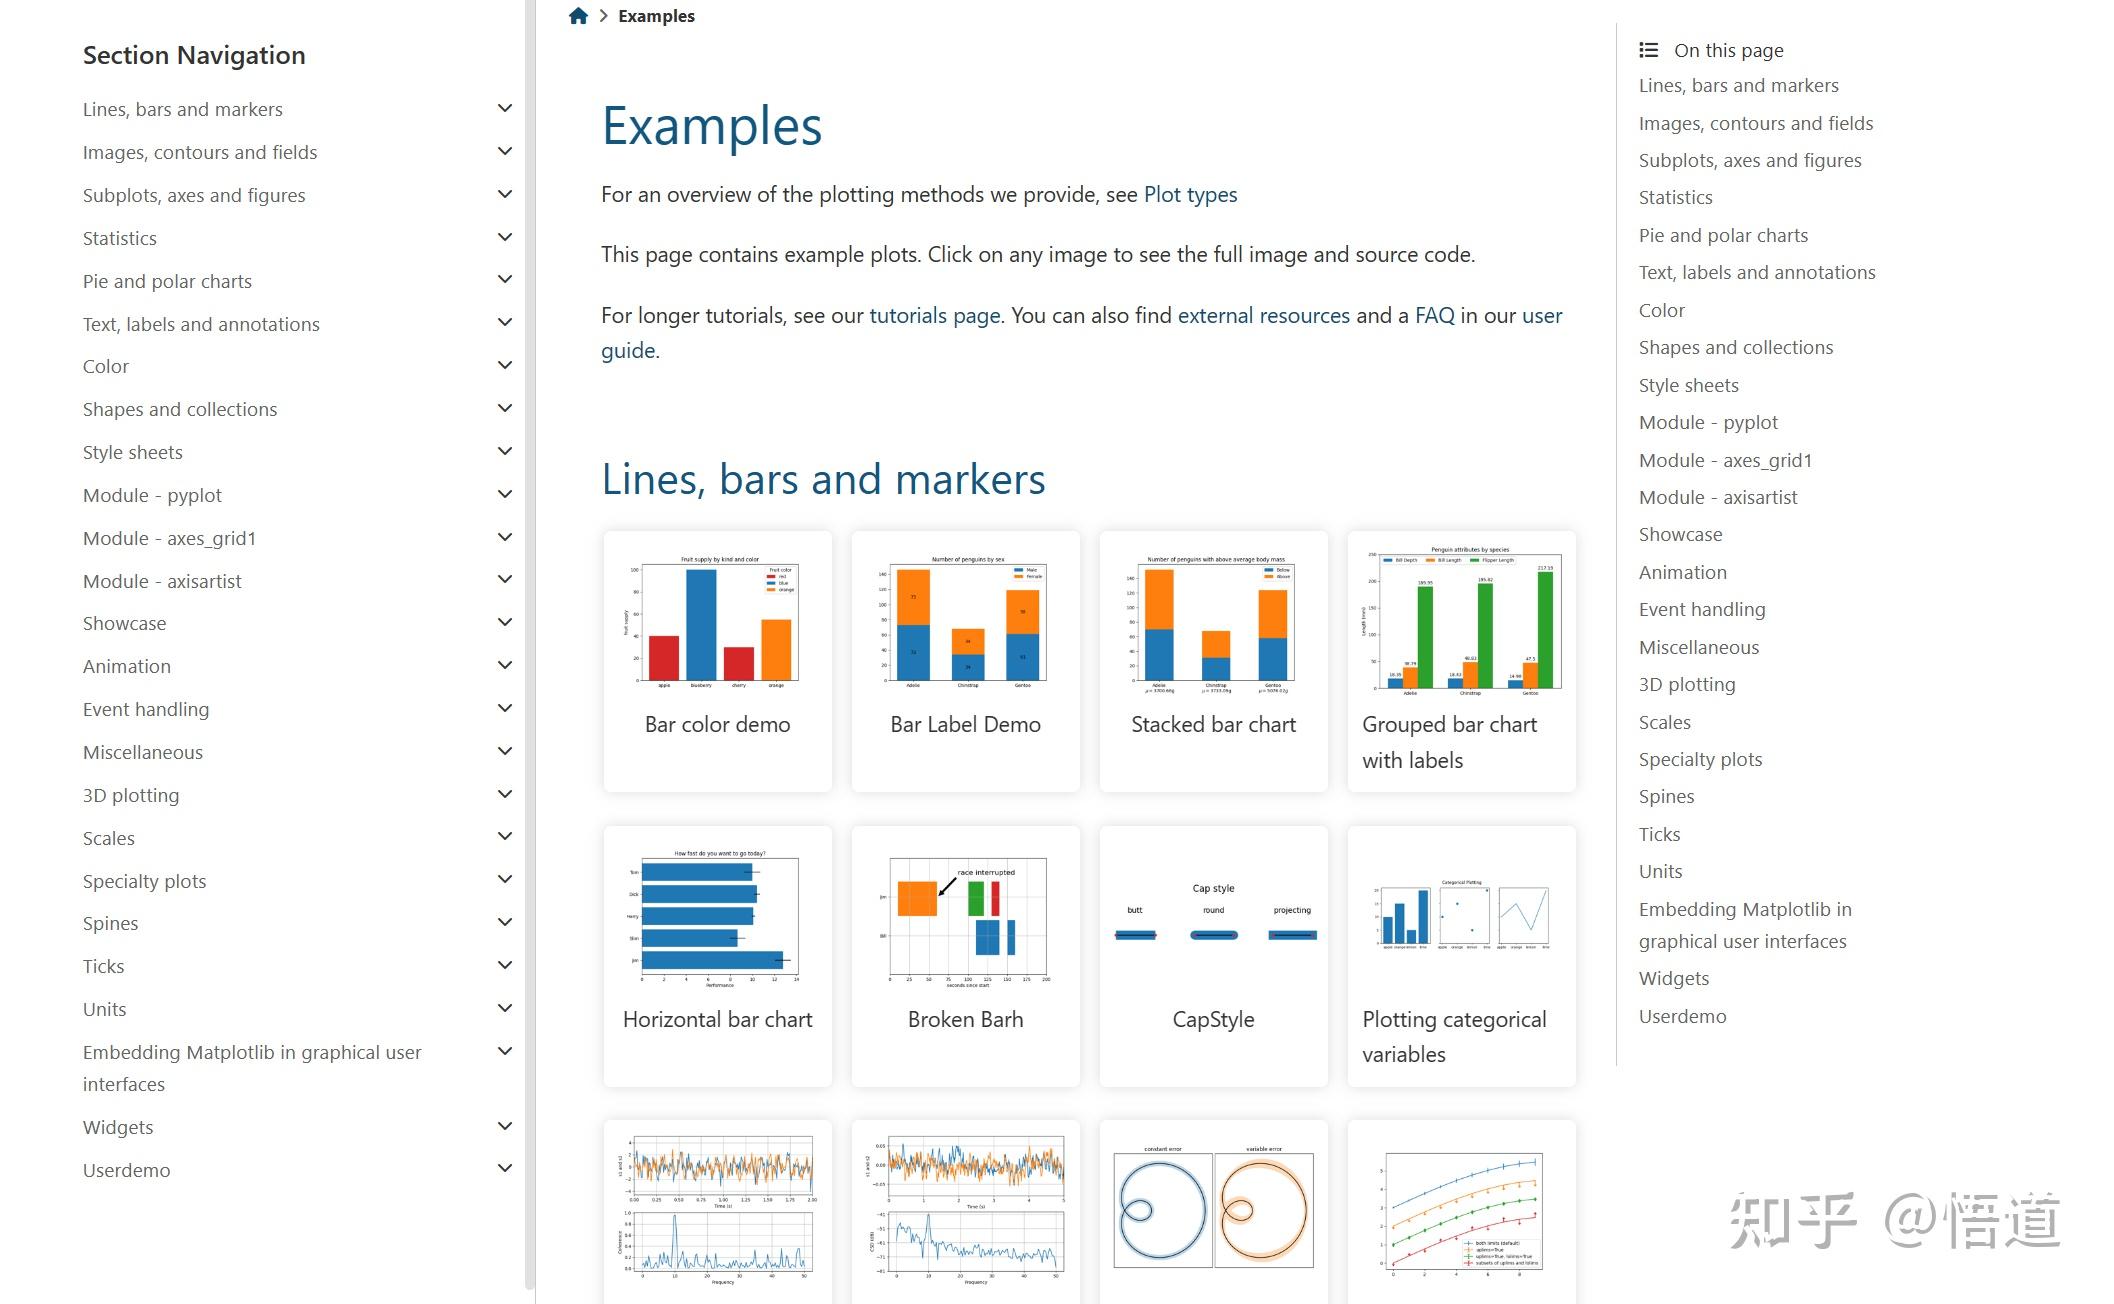Image resolution: width=2114 pixels, height=1304 pixels.
Task: Expand 3D plotting navigation chevron
Action: pyautogui.click(x=505, y=795)
